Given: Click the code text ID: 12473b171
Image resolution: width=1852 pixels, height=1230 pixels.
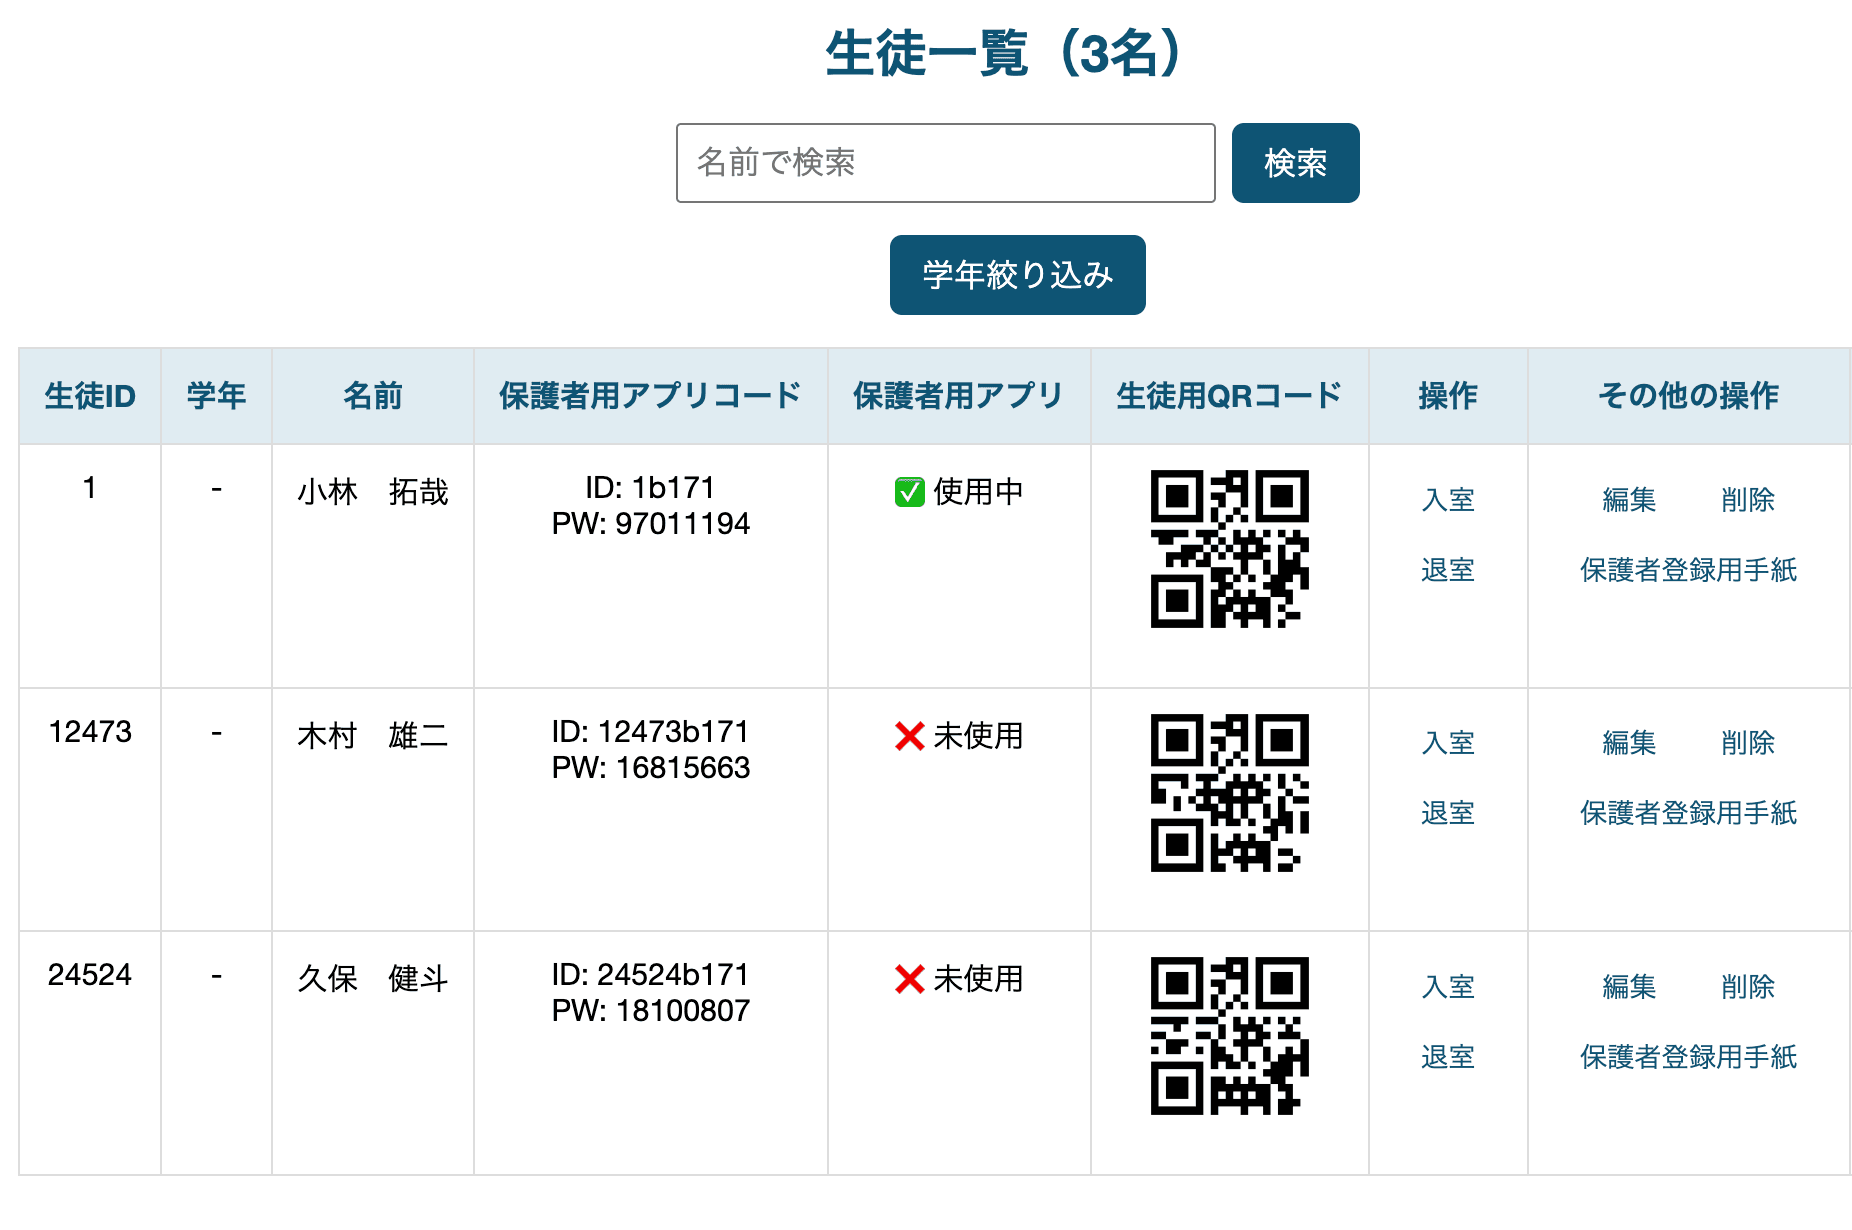Looking at the screenshot, I should pyautogui.click(x=650, y=732).
